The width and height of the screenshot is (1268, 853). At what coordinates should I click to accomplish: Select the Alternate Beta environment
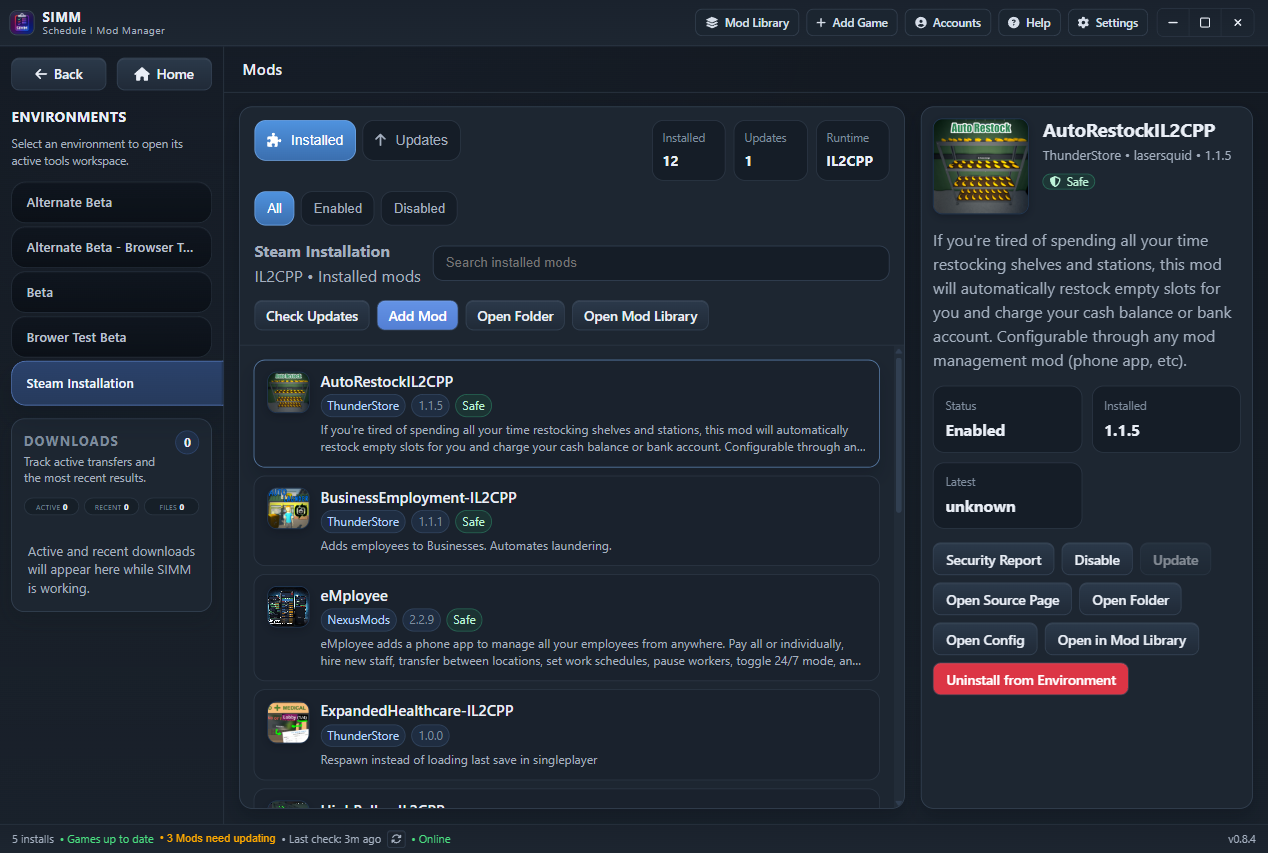point(111,202)
